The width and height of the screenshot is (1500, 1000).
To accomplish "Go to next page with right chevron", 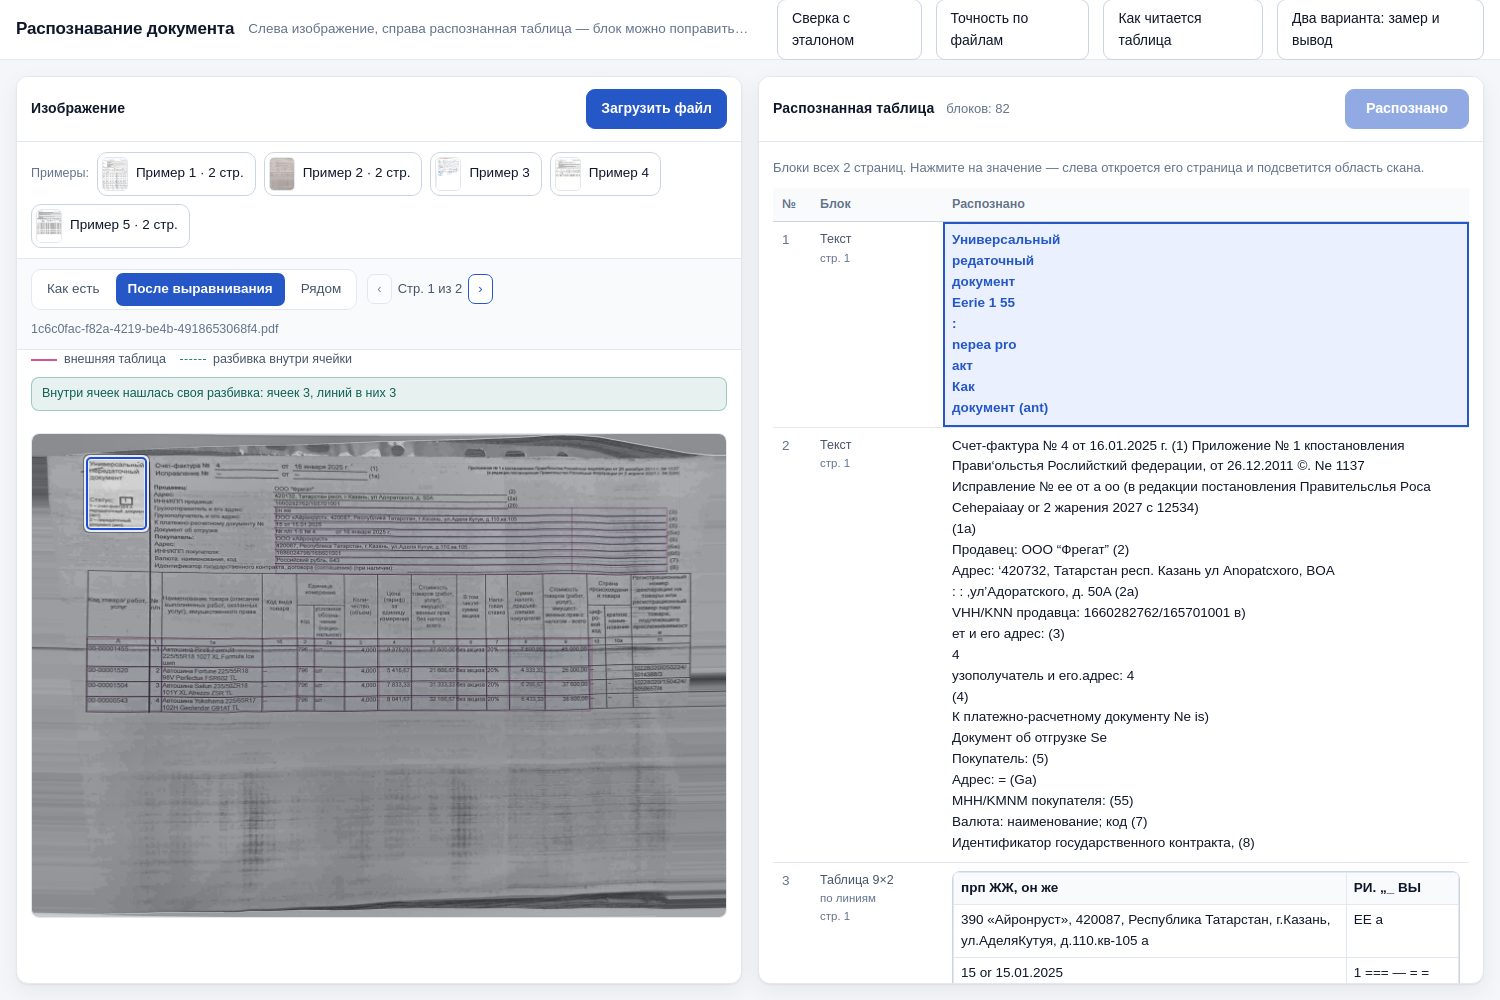I will coord(480,289).
